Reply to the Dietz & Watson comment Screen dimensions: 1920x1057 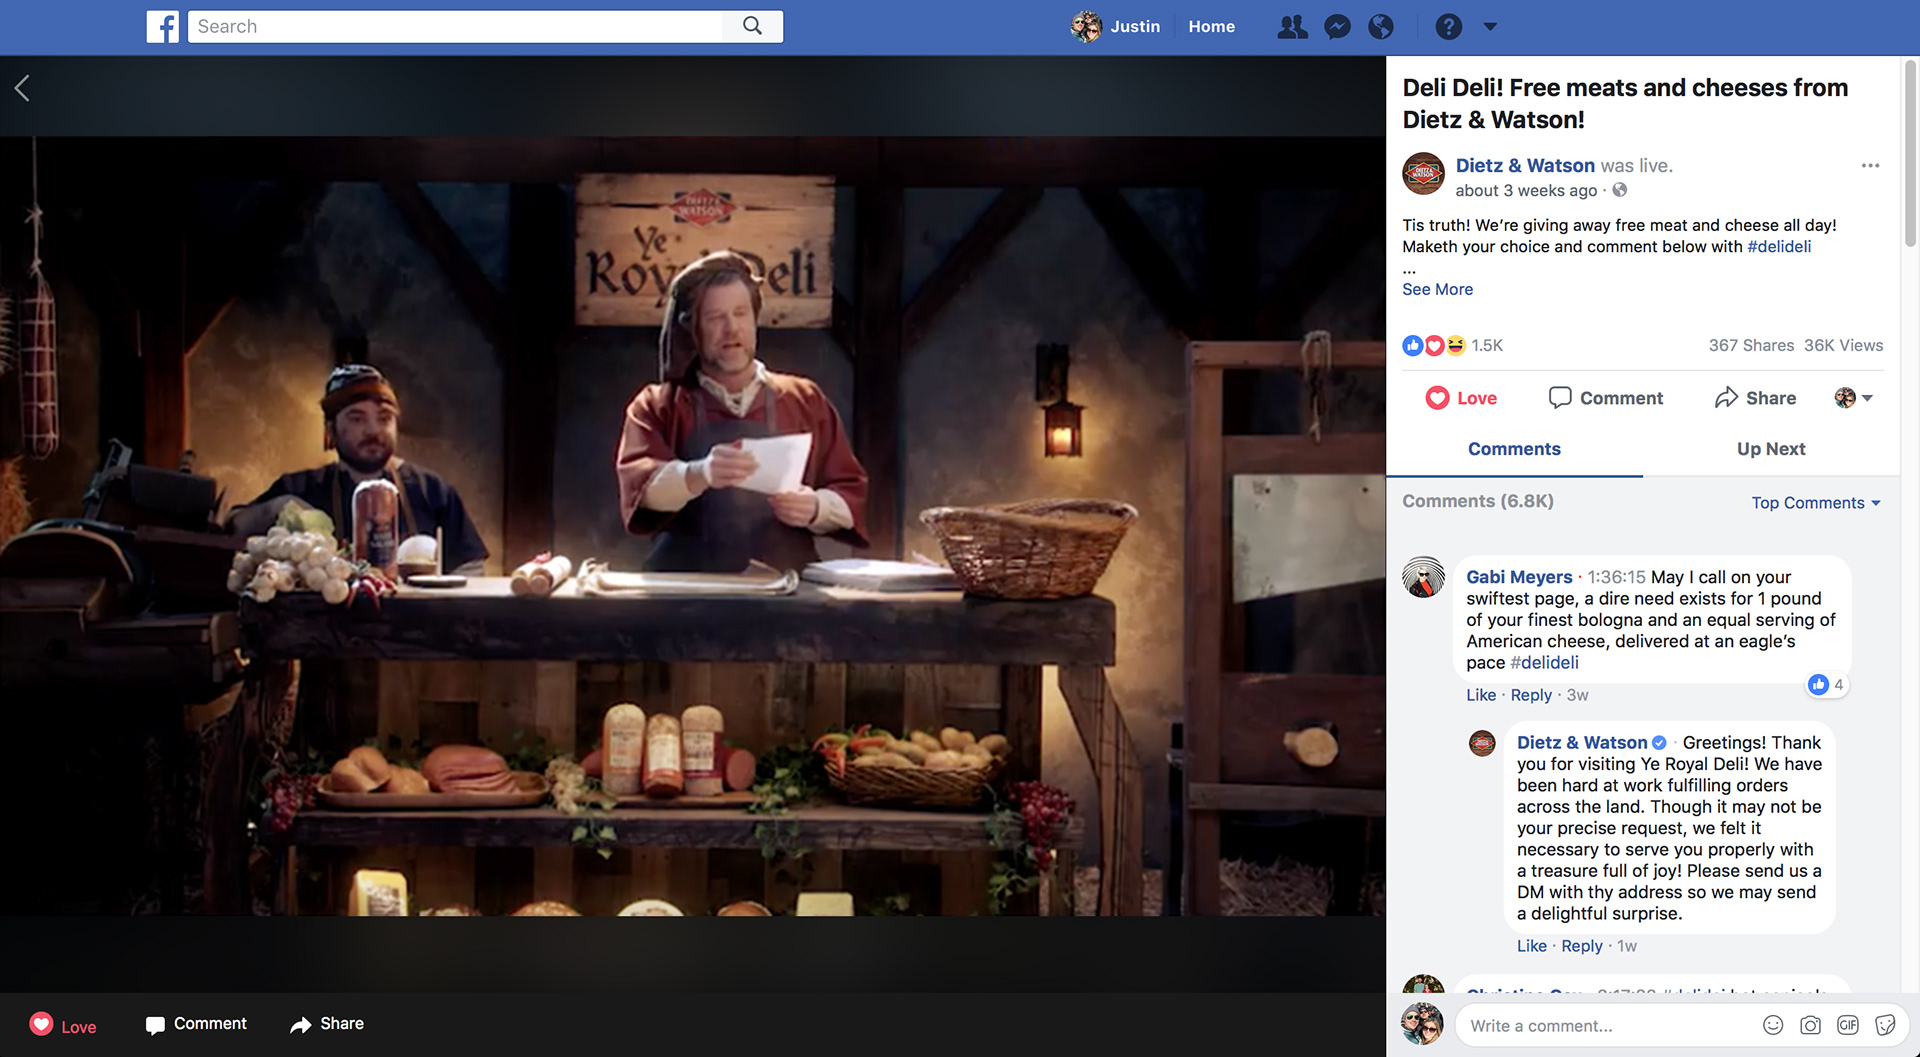coord(1581,946)
